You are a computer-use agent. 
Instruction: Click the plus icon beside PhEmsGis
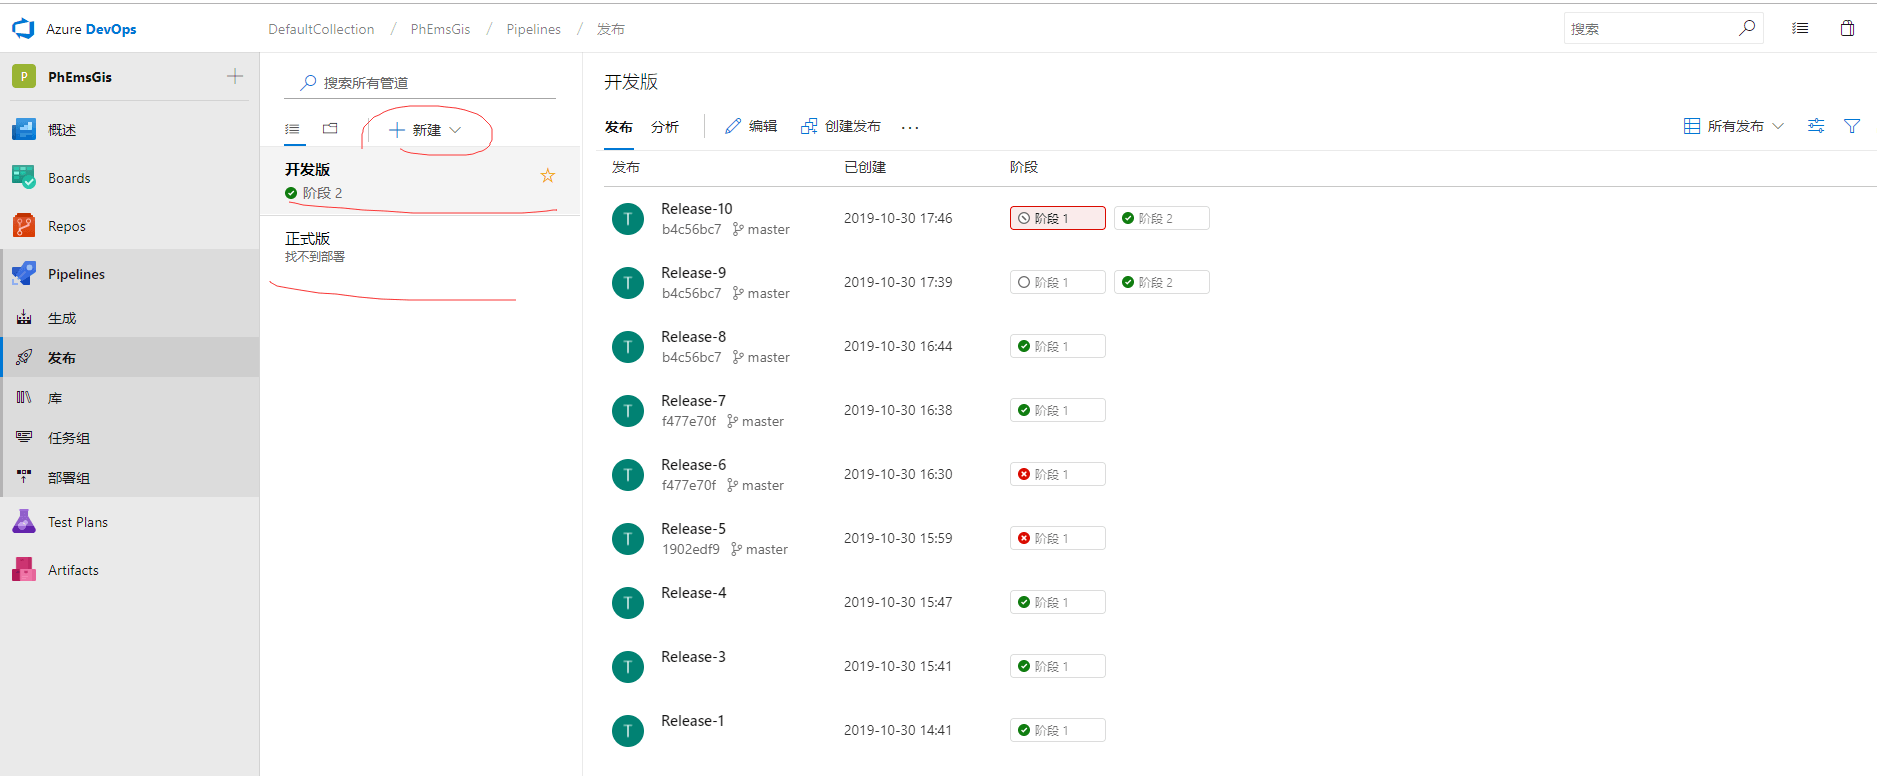[x=235, y=76]
